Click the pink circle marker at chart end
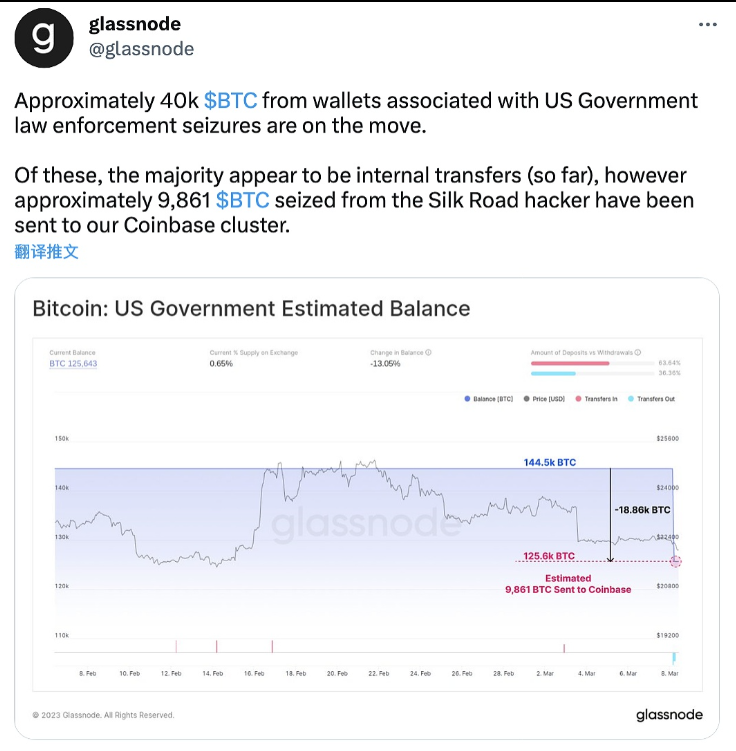 click(676, 561)
